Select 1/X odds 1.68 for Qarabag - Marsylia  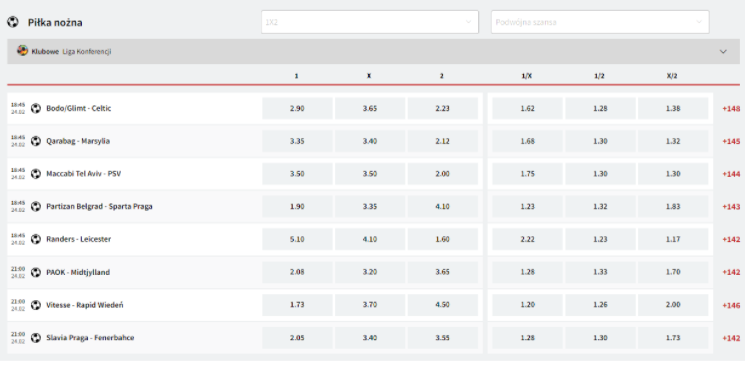[527, 141]
